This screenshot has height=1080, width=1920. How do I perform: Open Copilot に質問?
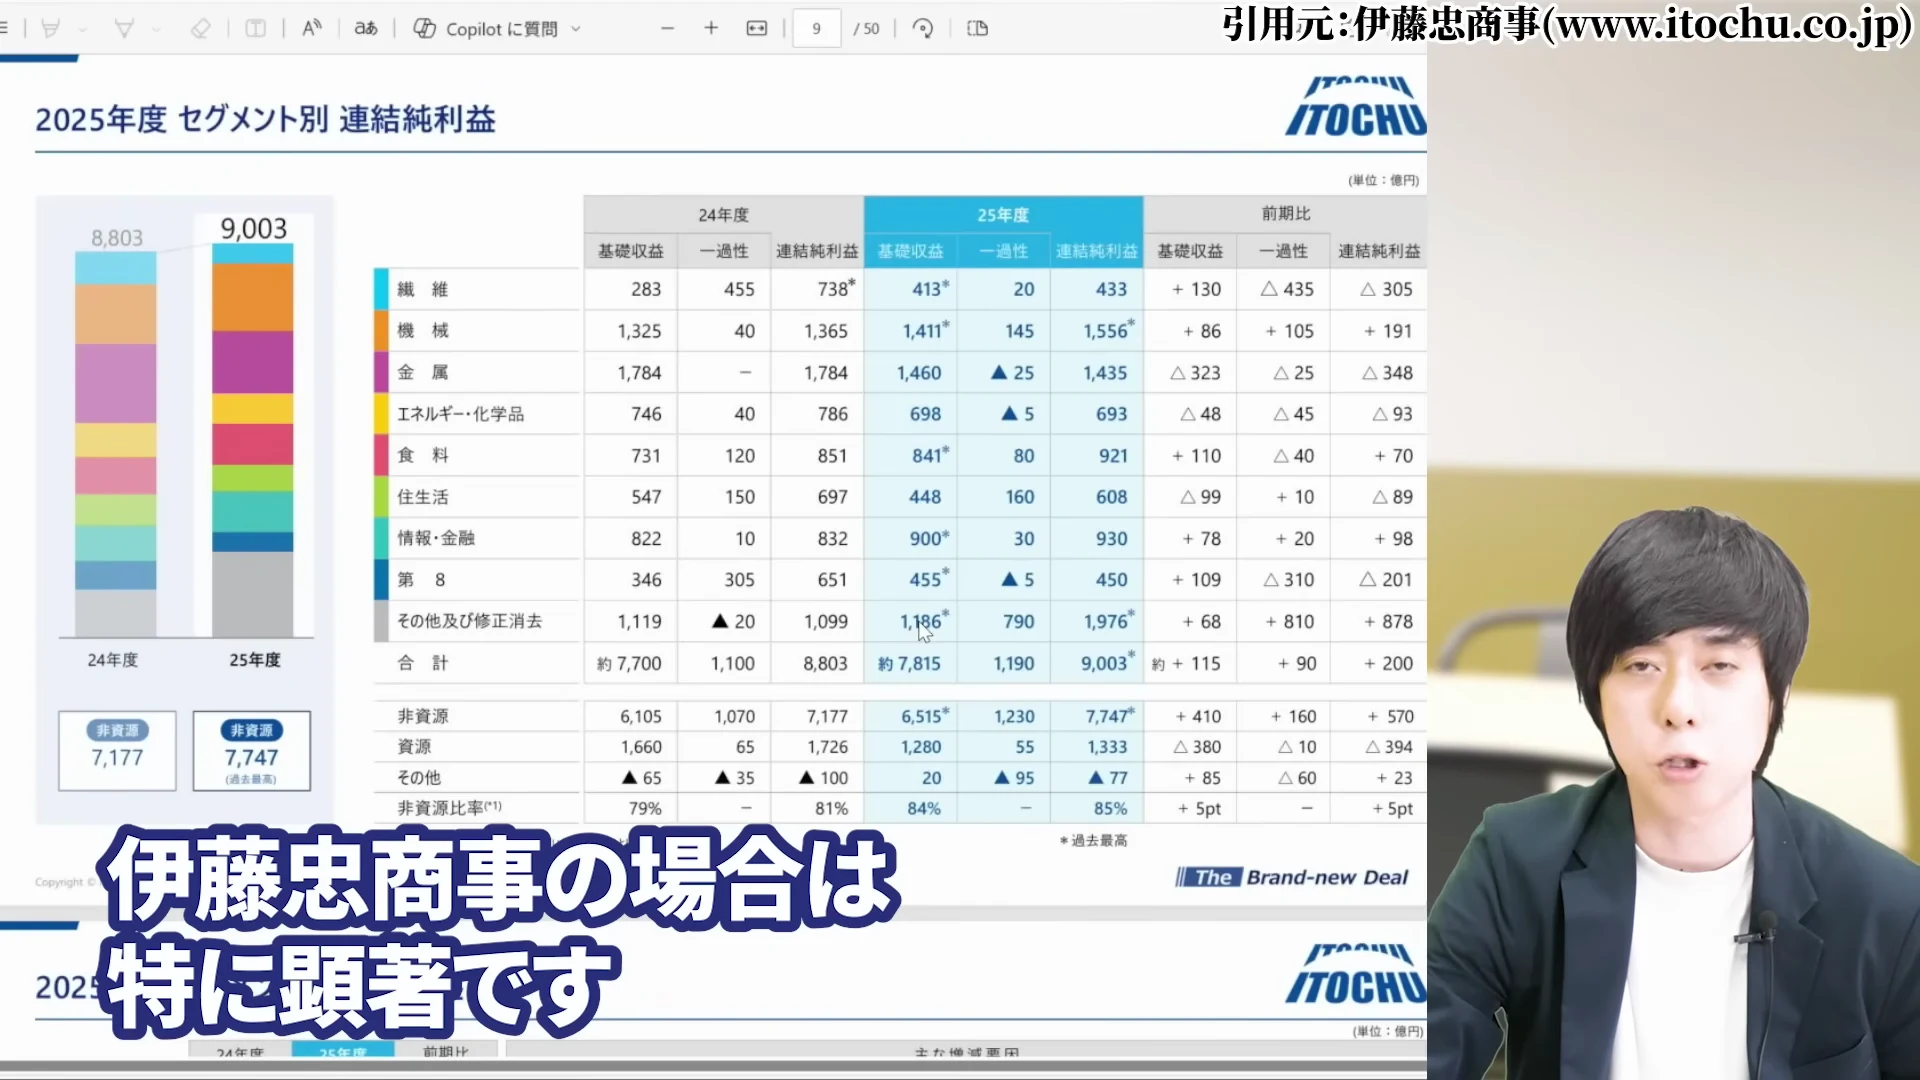click(x=486, y=29)
